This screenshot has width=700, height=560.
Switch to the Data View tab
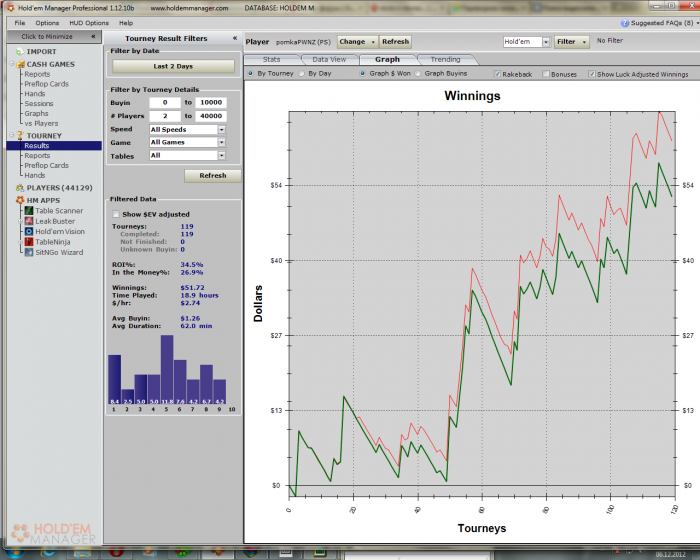coord(329,59)
